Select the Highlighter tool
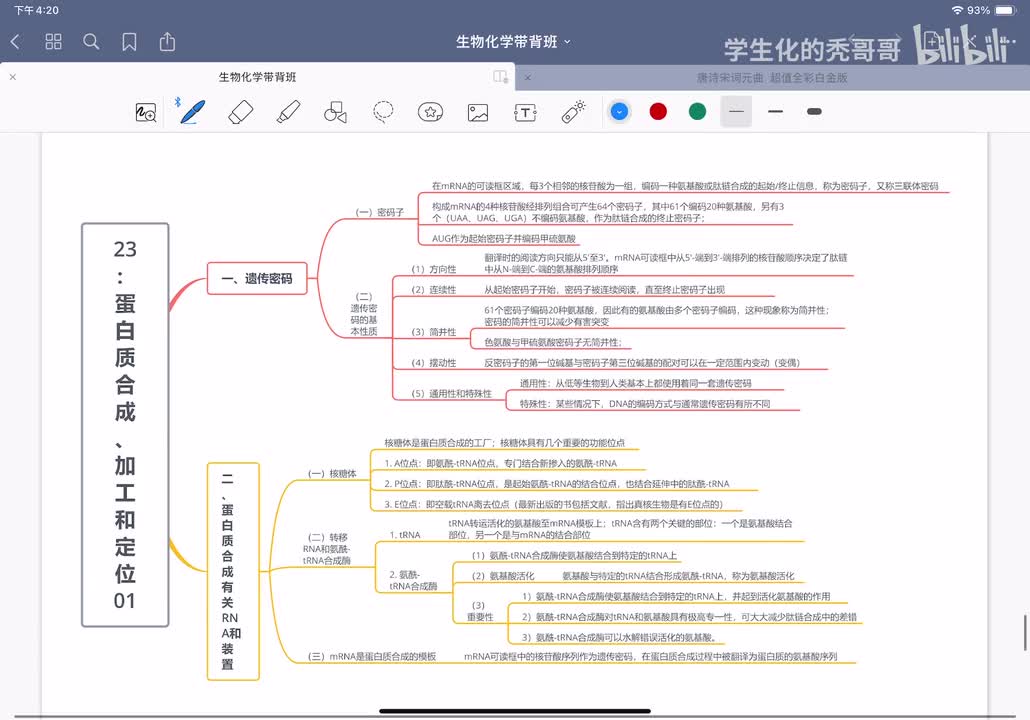This screenshot has height=720, width=1030. pyautogui.click(x=288, y=112)
